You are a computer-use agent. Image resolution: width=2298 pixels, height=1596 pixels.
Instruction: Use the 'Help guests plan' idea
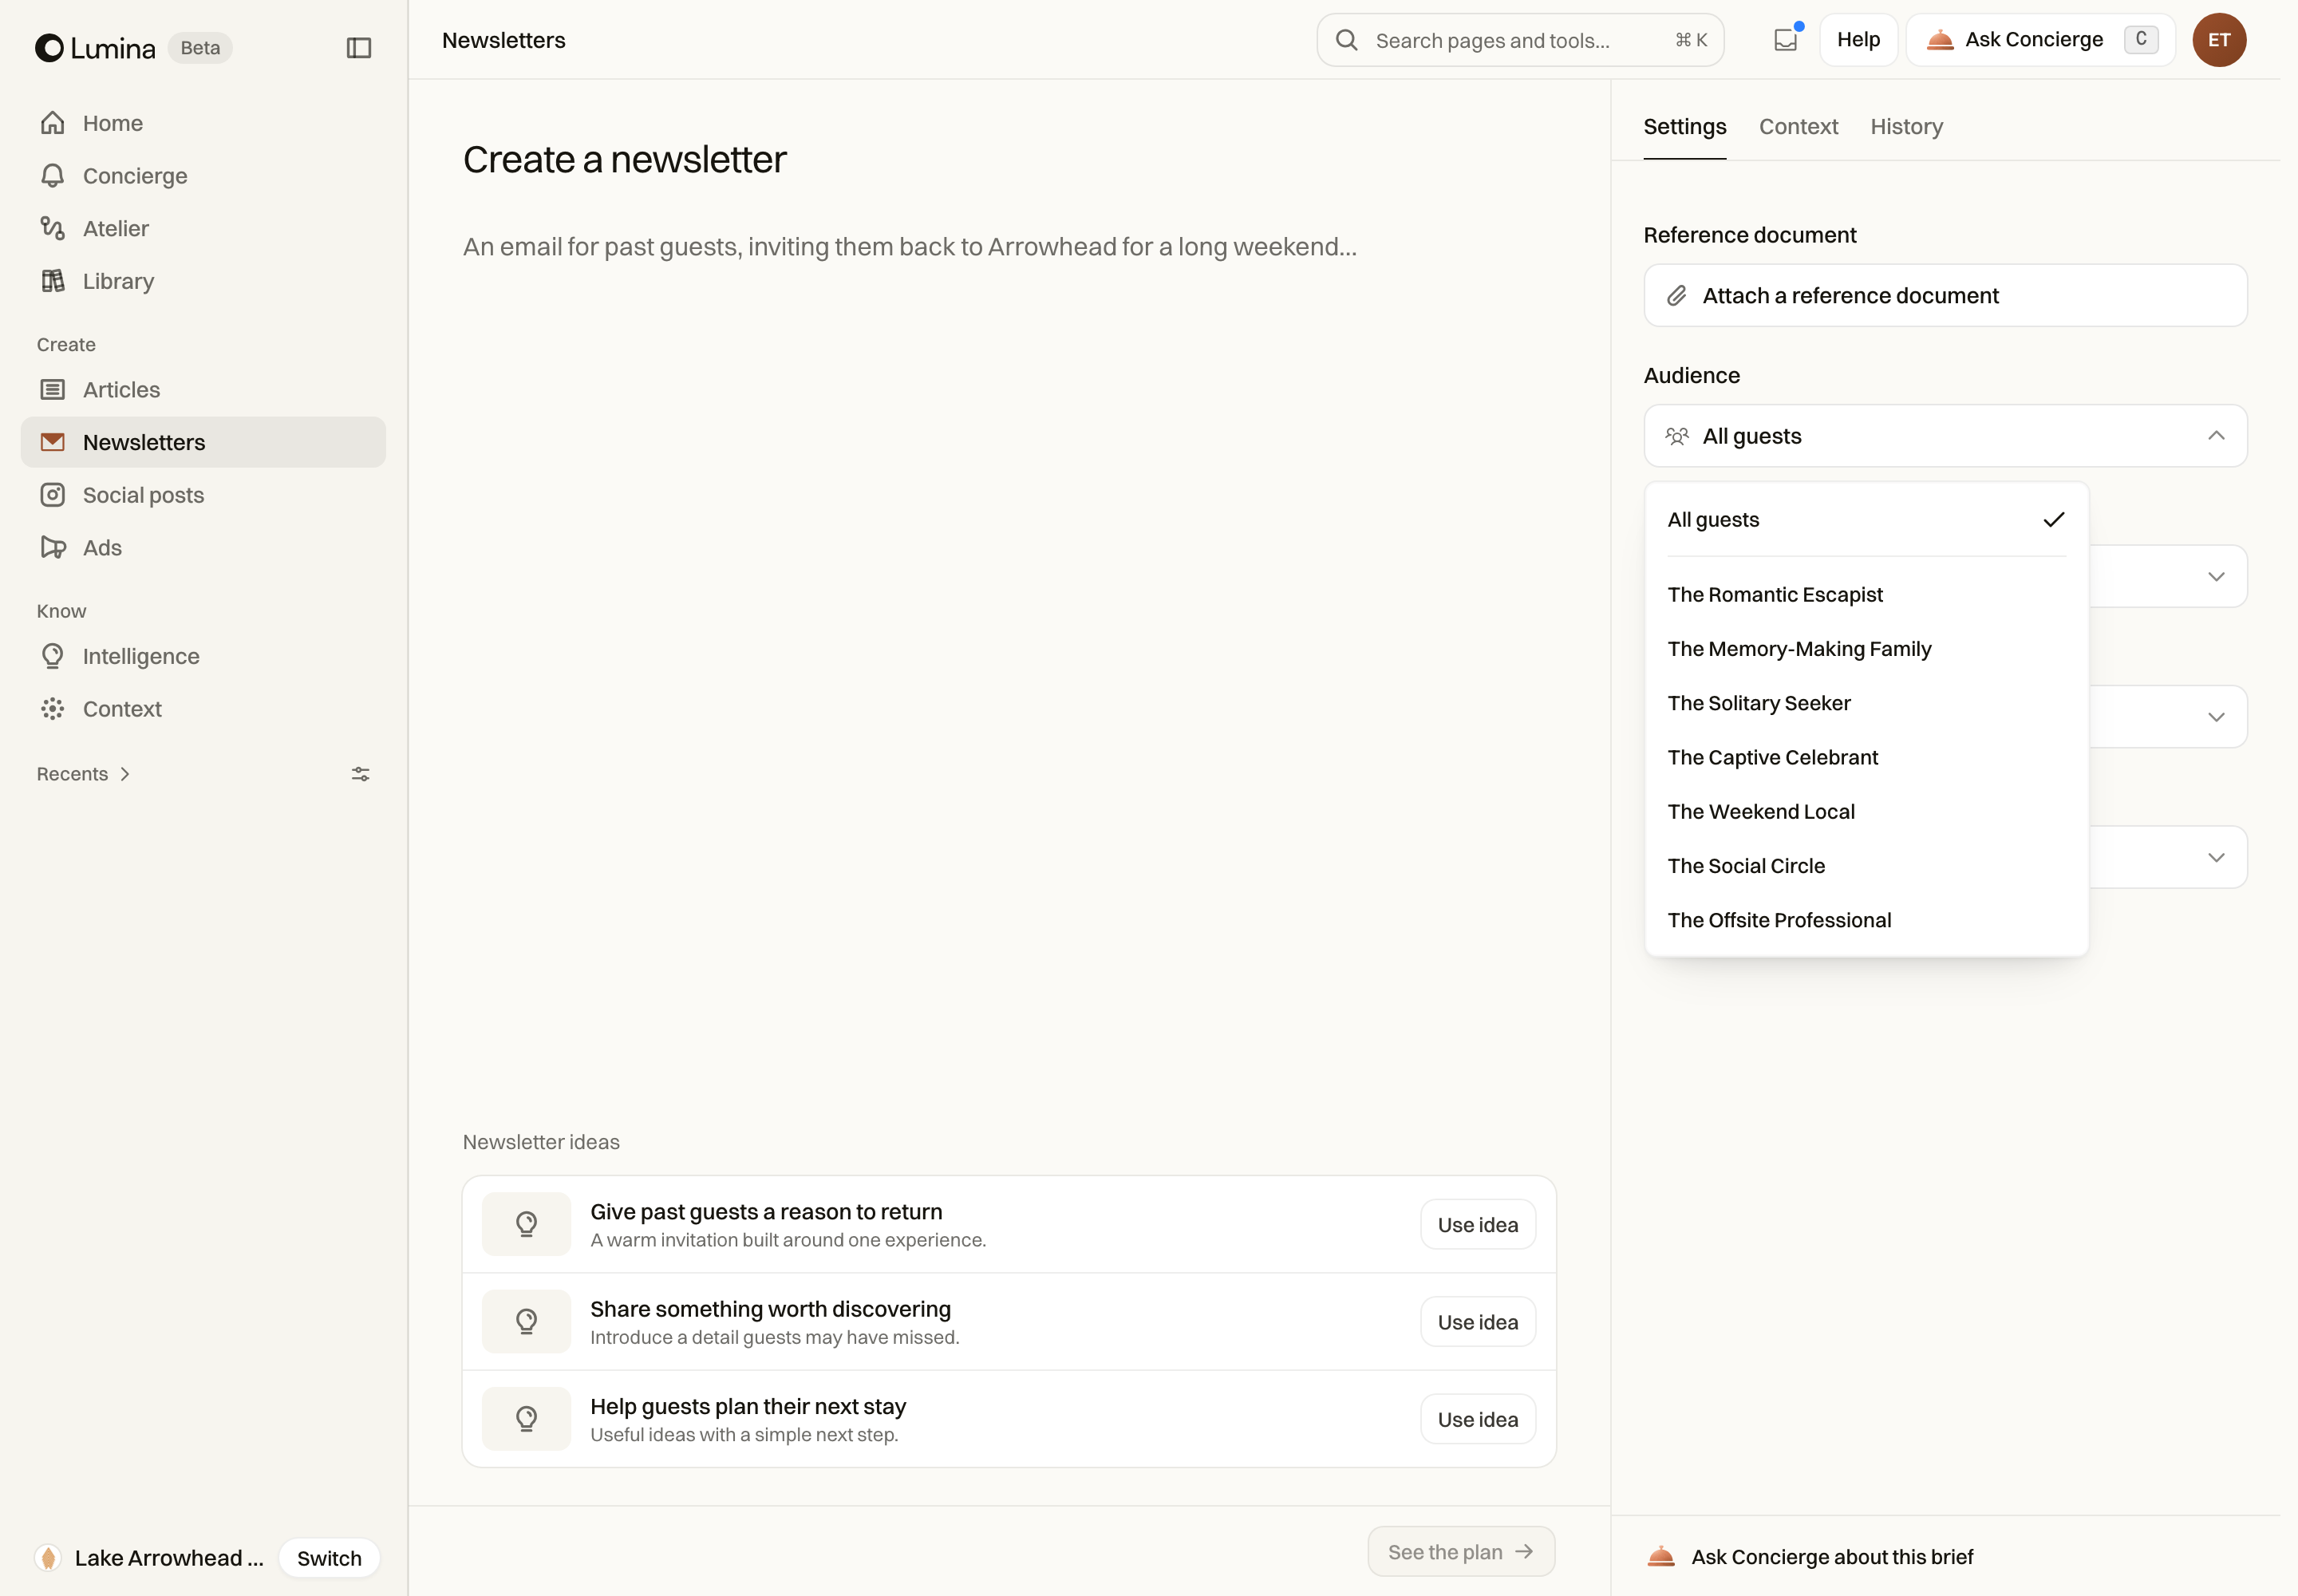tap(1477, 1419)
